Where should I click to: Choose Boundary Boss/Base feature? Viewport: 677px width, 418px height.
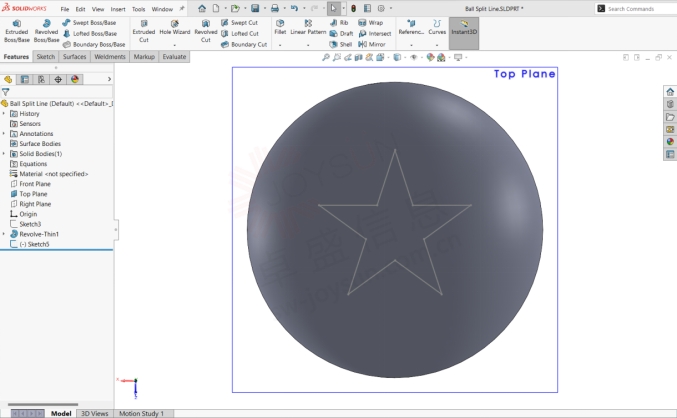point(94,44)
